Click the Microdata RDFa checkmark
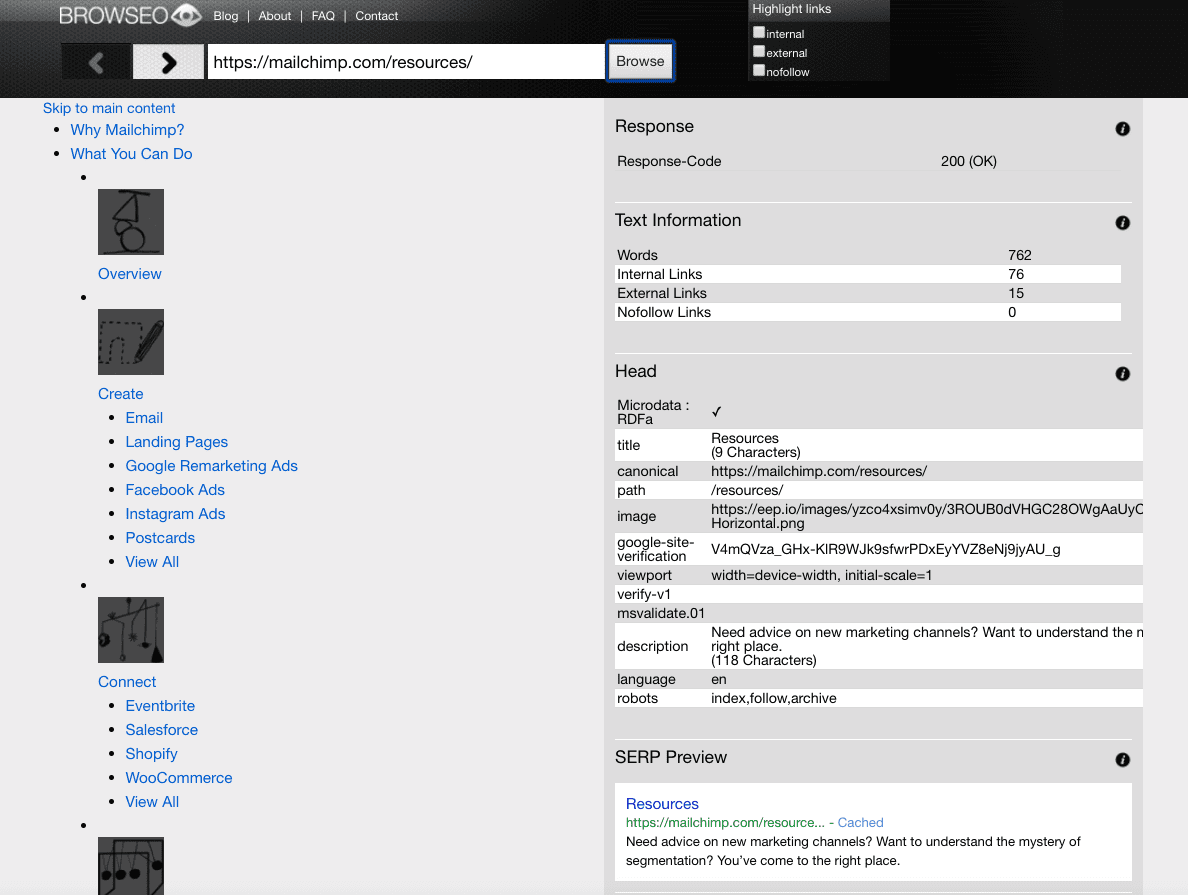The image size is (1188, 895). point(716,412)
